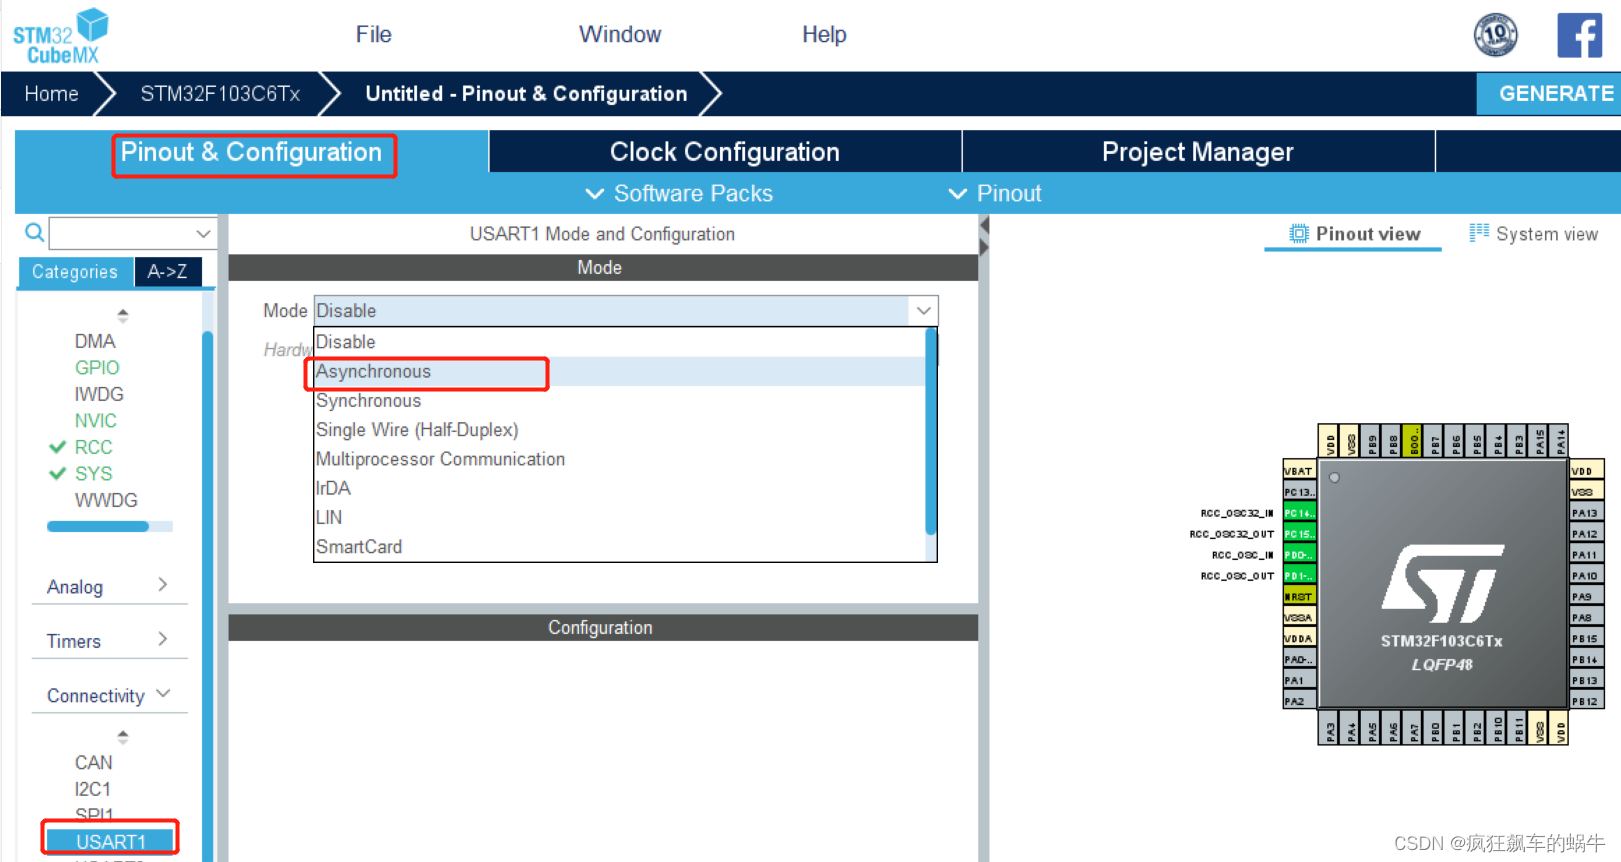The image size is (1621, 862).
Task: Select pin PA12 on the chip
Action: tap(1586, 534)
